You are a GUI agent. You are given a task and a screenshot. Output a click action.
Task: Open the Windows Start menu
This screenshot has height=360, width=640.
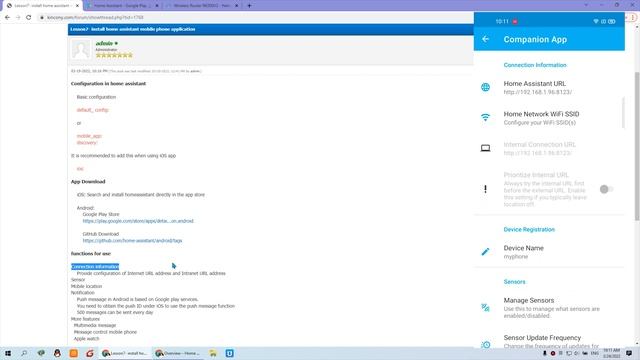(x=8, y=353)
